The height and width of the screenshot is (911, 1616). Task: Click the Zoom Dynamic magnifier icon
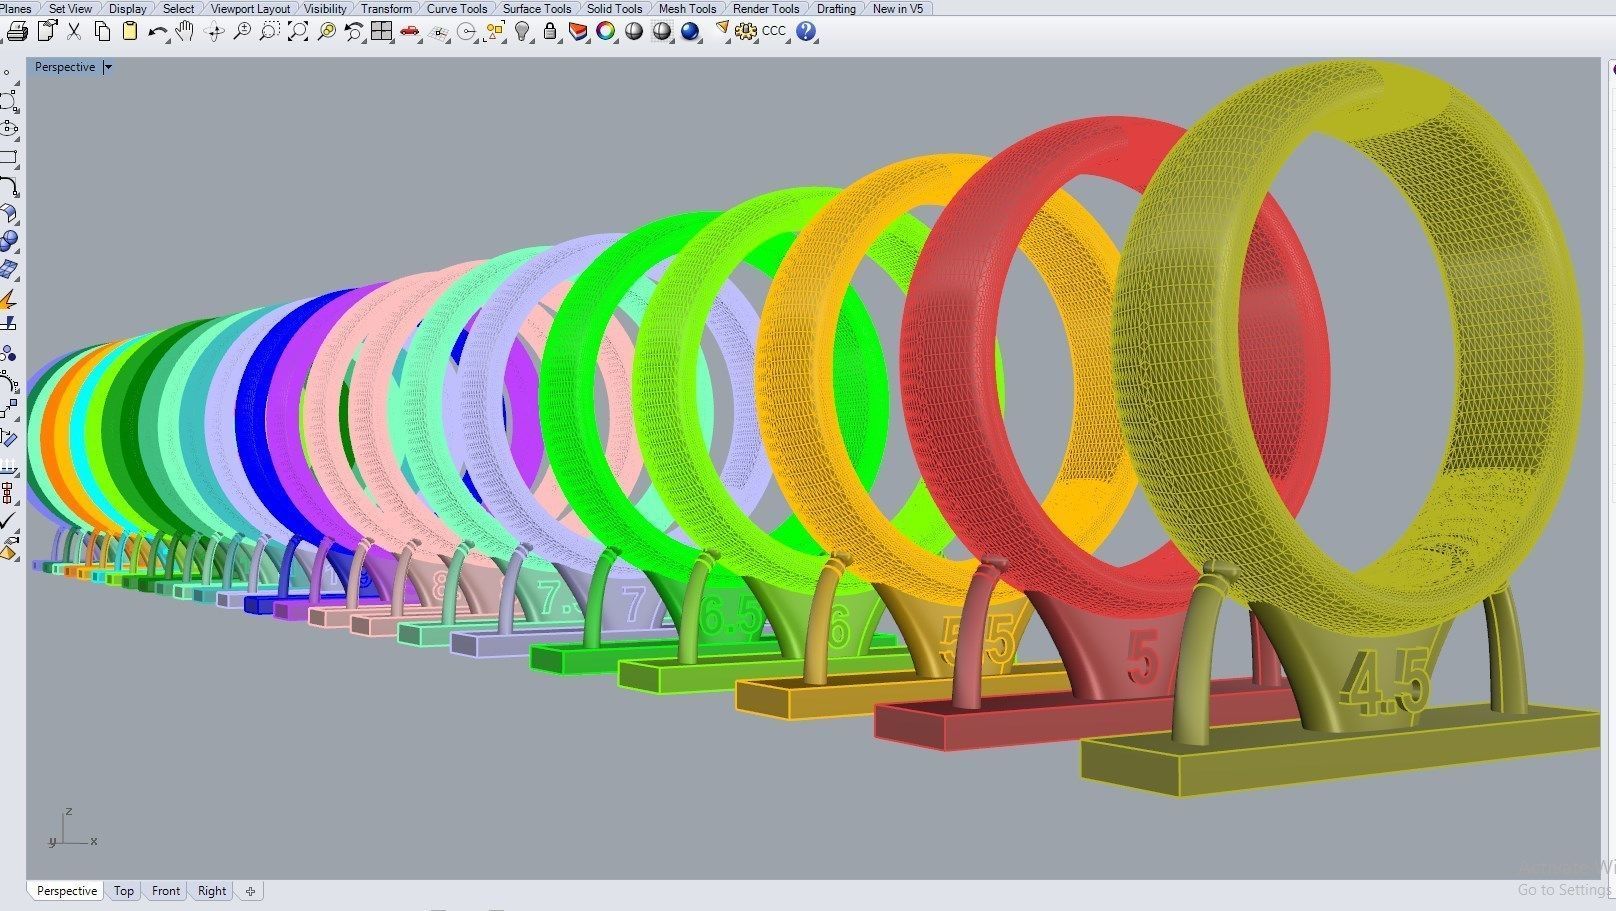click(x=242, y=32)
